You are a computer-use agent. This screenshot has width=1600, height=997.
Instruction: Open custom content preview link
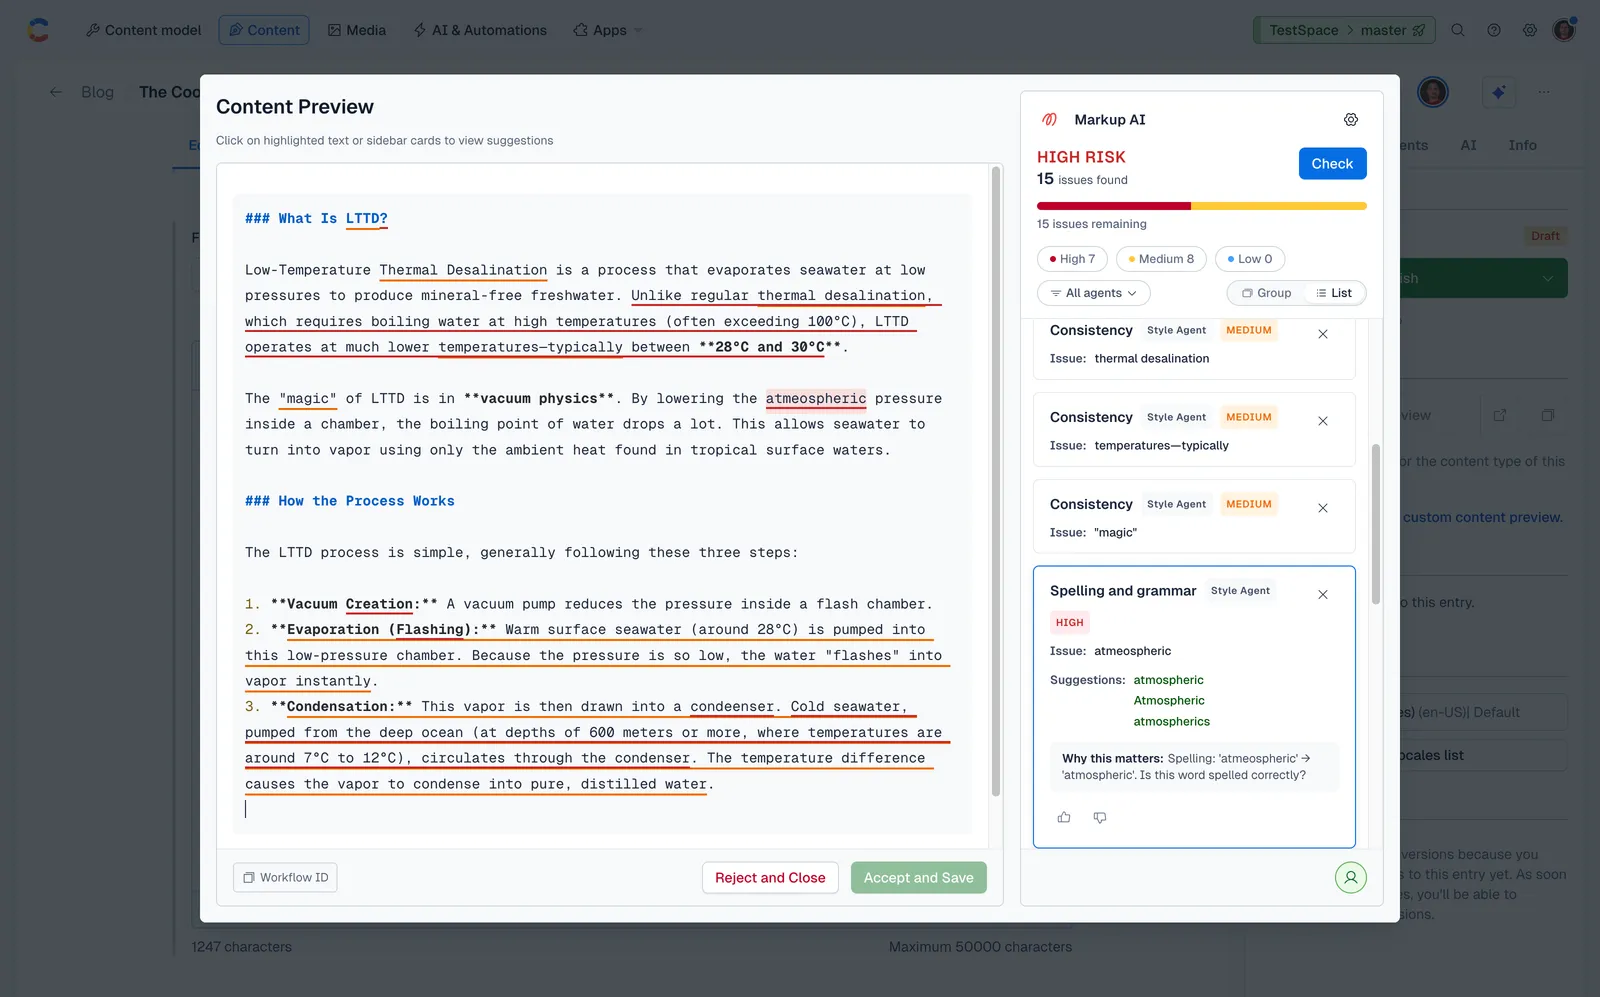(x=1483, y=517)
